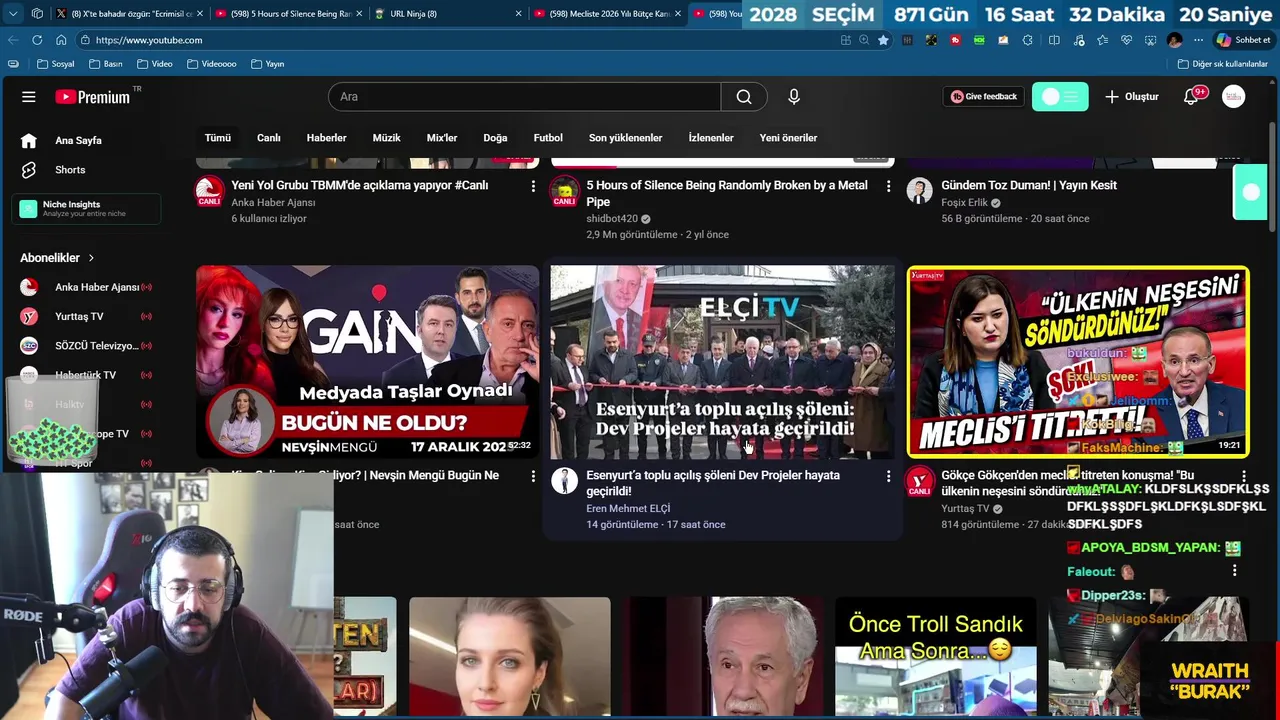Click the YouTube Premium logo
Image resolution: width=1280 pixels, height=720 pixels.
tap(92, 97)
